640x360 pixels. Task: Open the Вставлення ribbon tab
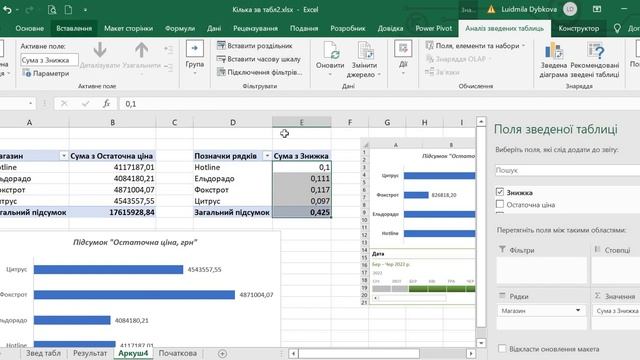74,28
